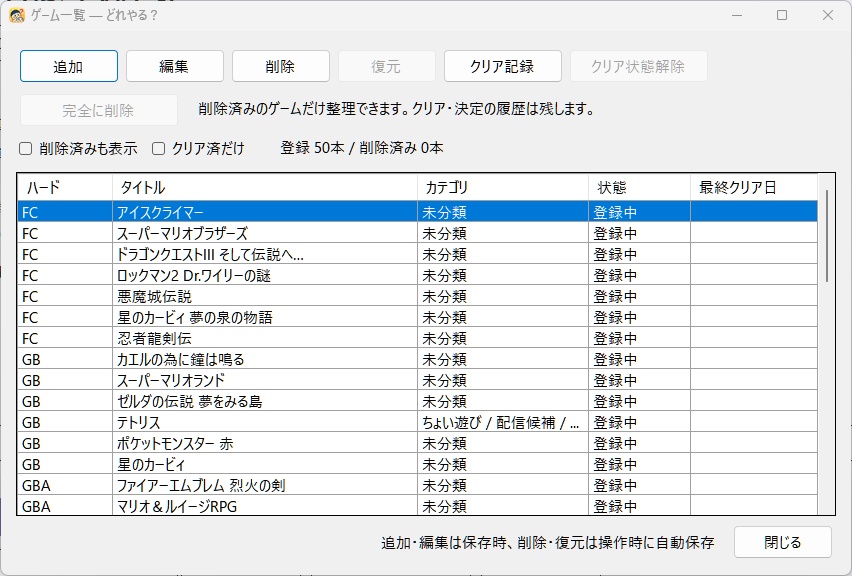Image resolution: width=852 pixels, height=576 pixels.
Task: Click the ちょい遊び / 配信候補 category cell
Action: [503, 422]
